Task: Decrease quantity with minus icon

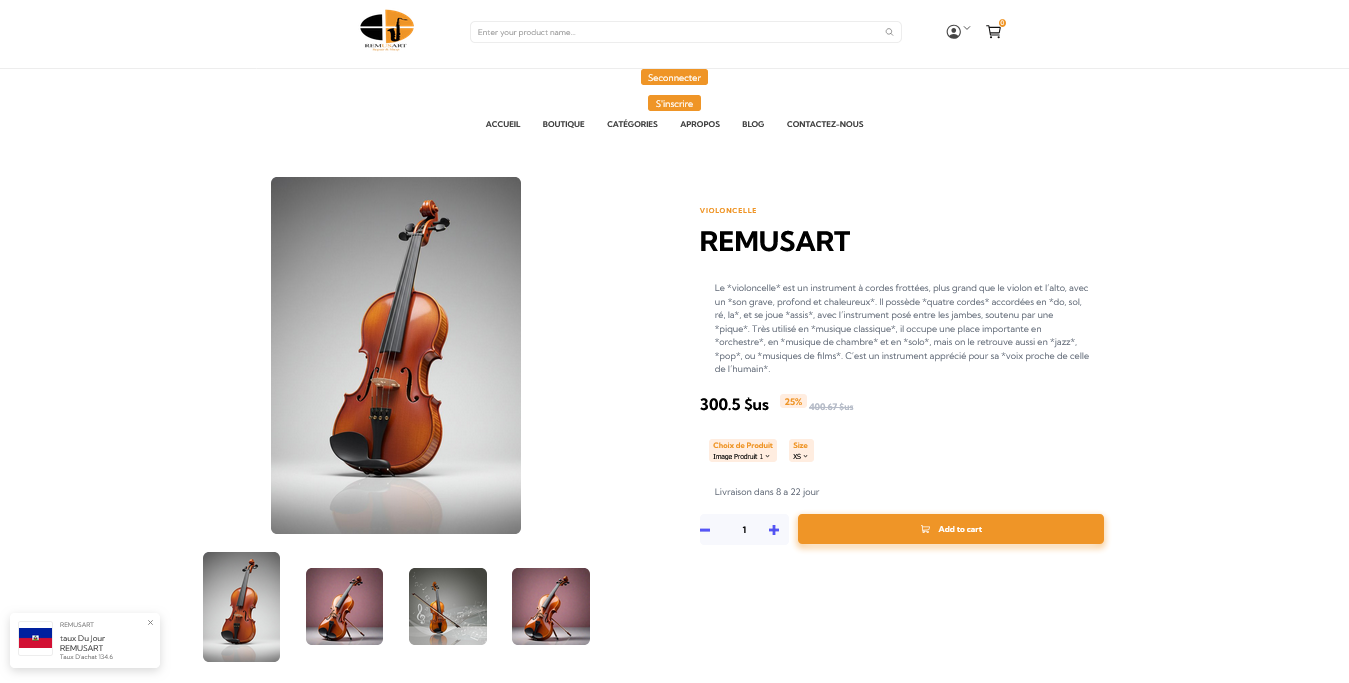Action: (705, 530)
